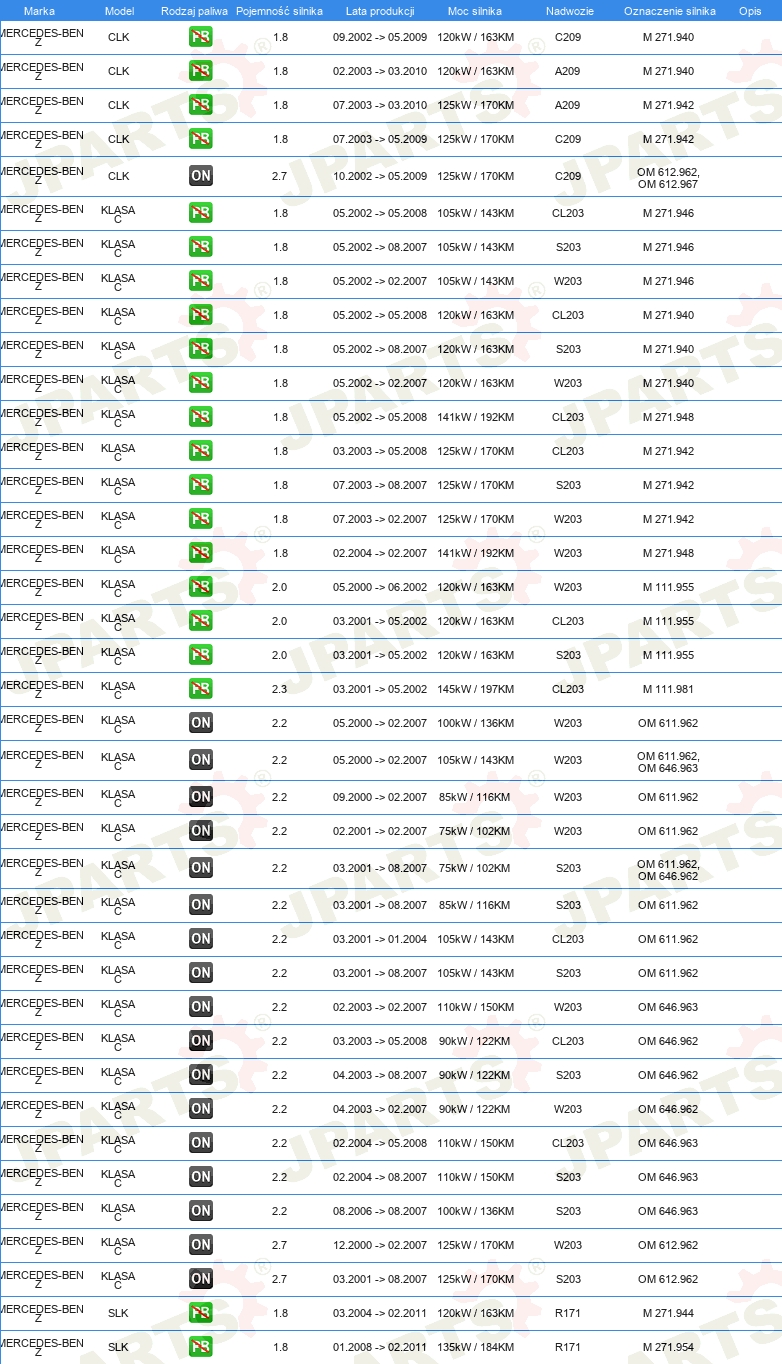The height and width of the screenshot is (1364, 782).
Task: Select production years 01.2008 -> 02.2011
Action: click(380, 1346)
